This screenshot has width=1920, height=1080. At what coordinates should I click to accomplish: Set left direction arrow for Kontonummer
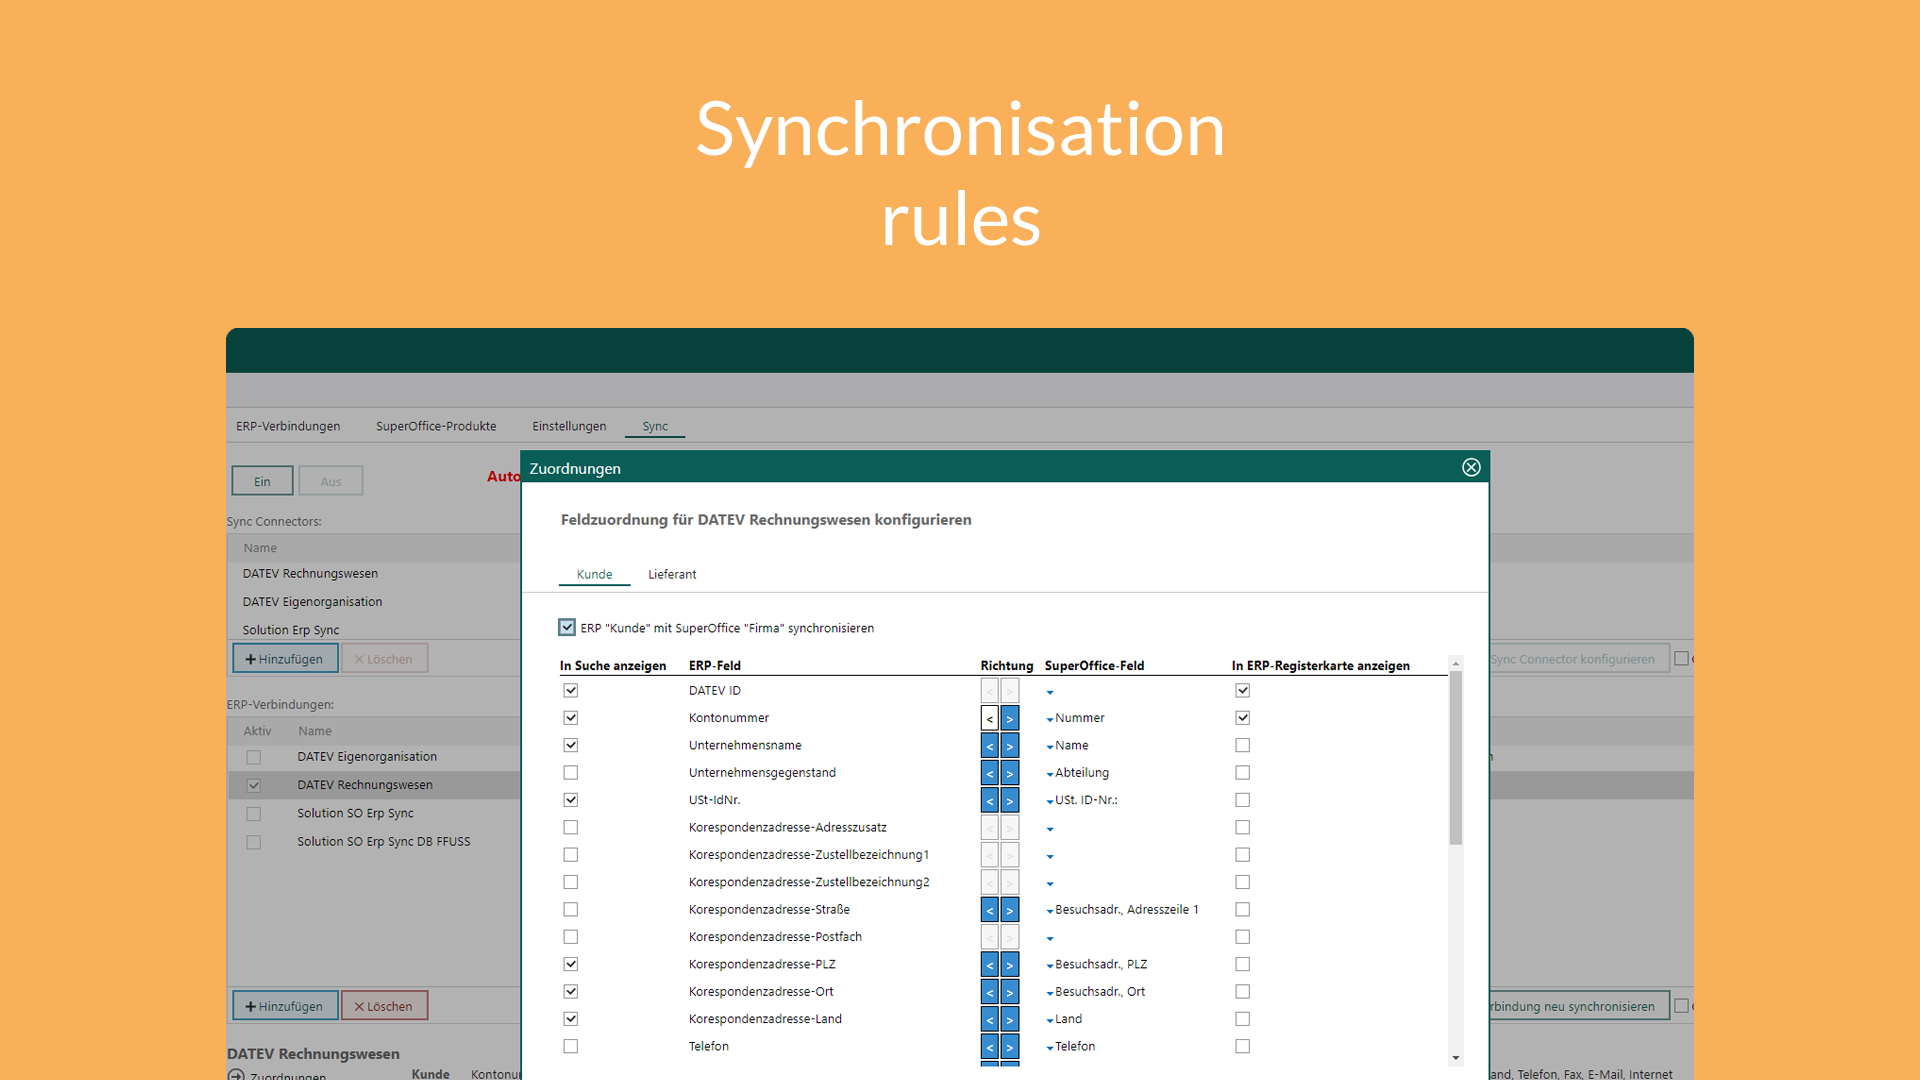[x=990, y=718]
